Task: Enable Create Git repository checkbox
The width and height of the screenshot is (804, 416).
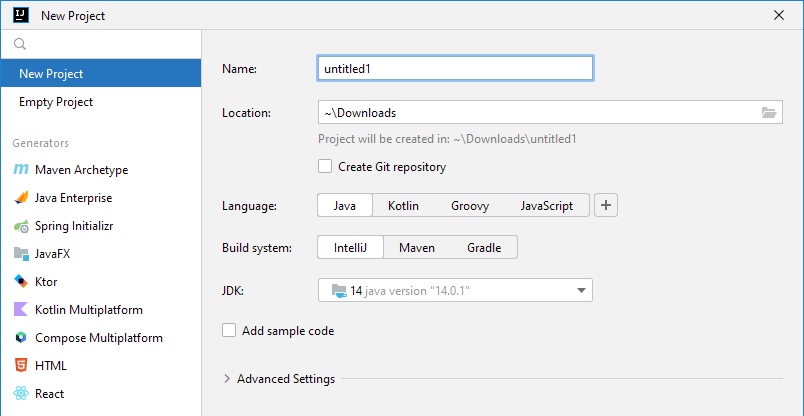Action: point(325,167)
